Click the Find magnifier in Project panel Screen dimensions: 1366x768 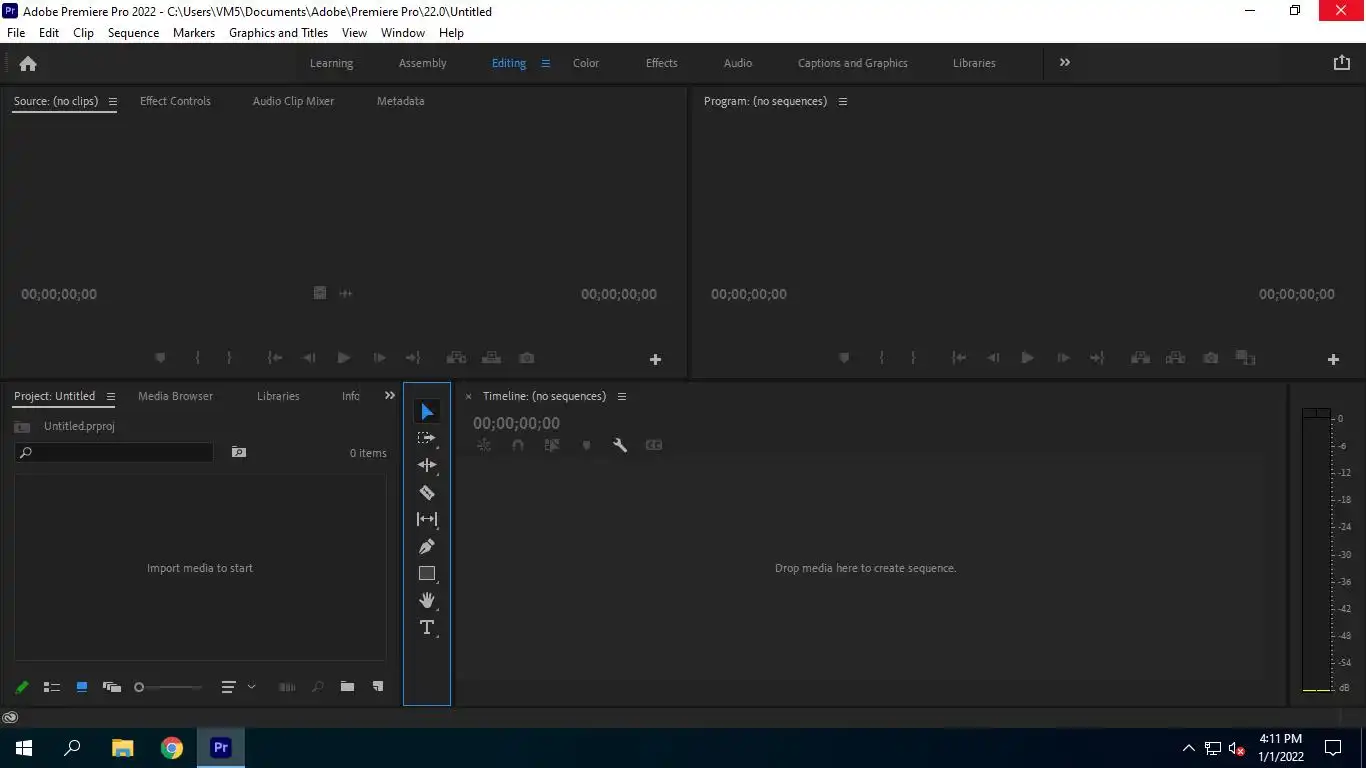point(317,687)
